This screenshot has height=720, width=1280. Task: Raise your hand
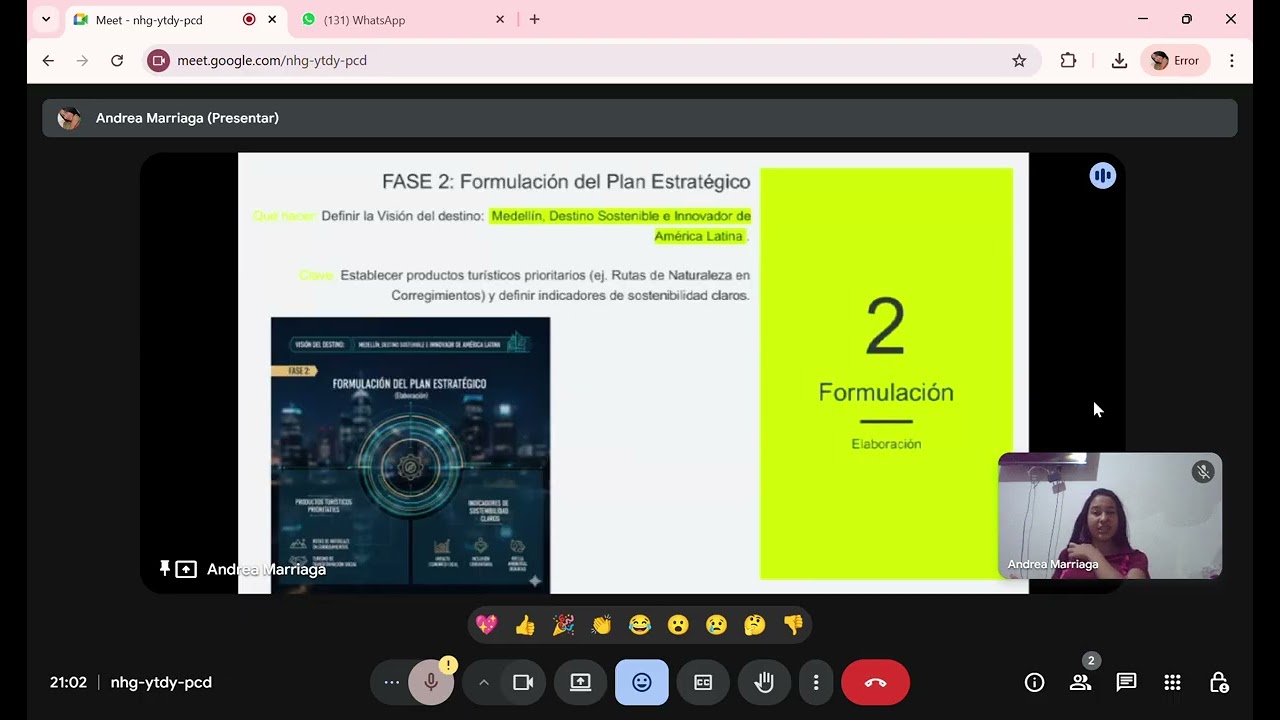coord(765,682)
